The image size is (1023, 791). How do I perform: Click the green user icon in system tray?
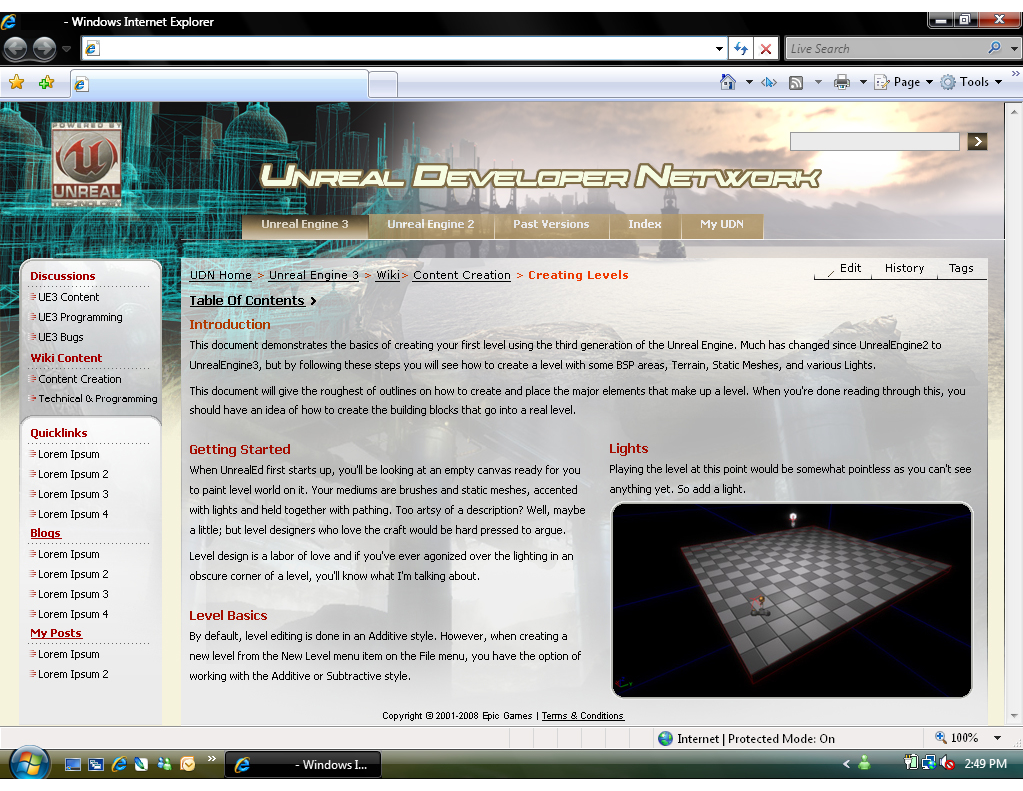coord(864,762)
